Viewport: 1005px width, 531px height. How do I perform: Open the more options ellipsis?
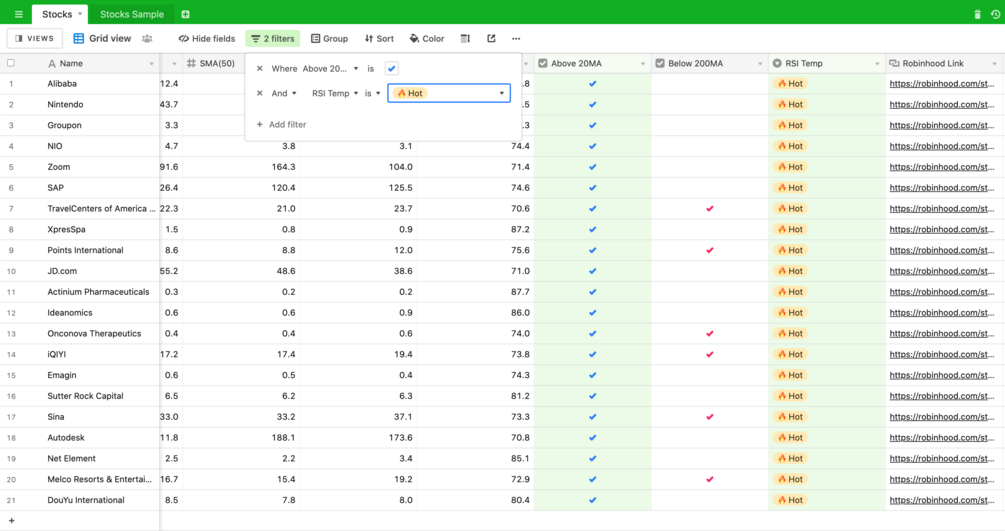(x=516, y=38)
